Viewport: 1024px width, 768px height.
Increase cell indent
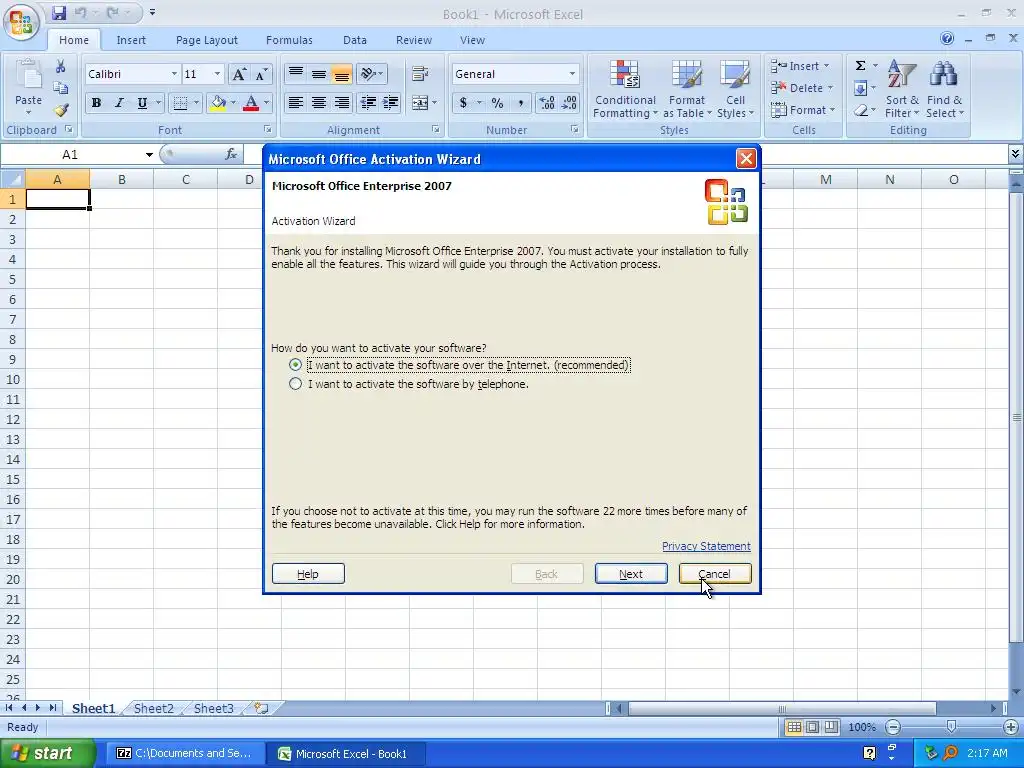point(391,103)
